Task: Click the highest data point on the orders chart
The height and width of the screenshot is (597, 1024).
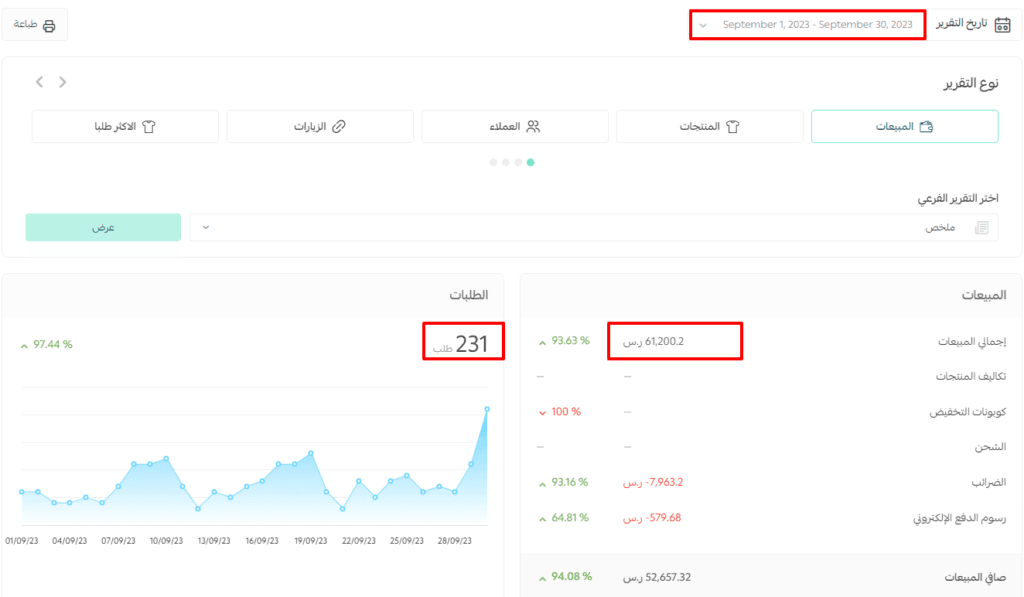Action: pos(487,410)
